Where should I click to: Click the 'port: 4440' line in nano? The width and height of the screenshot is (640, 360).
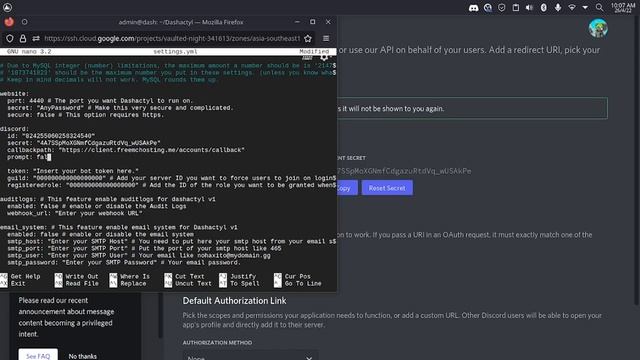[100, 101]
